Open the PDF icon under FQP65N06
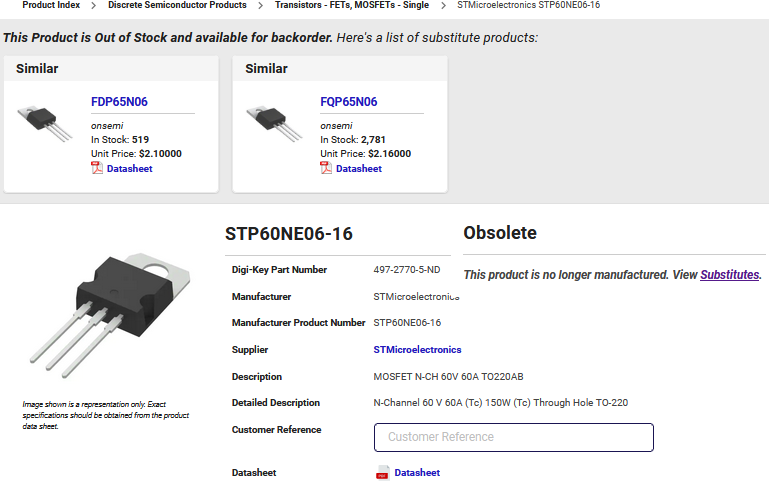The height and width of the screenshot is (498, 769). [x=326, y=168]
